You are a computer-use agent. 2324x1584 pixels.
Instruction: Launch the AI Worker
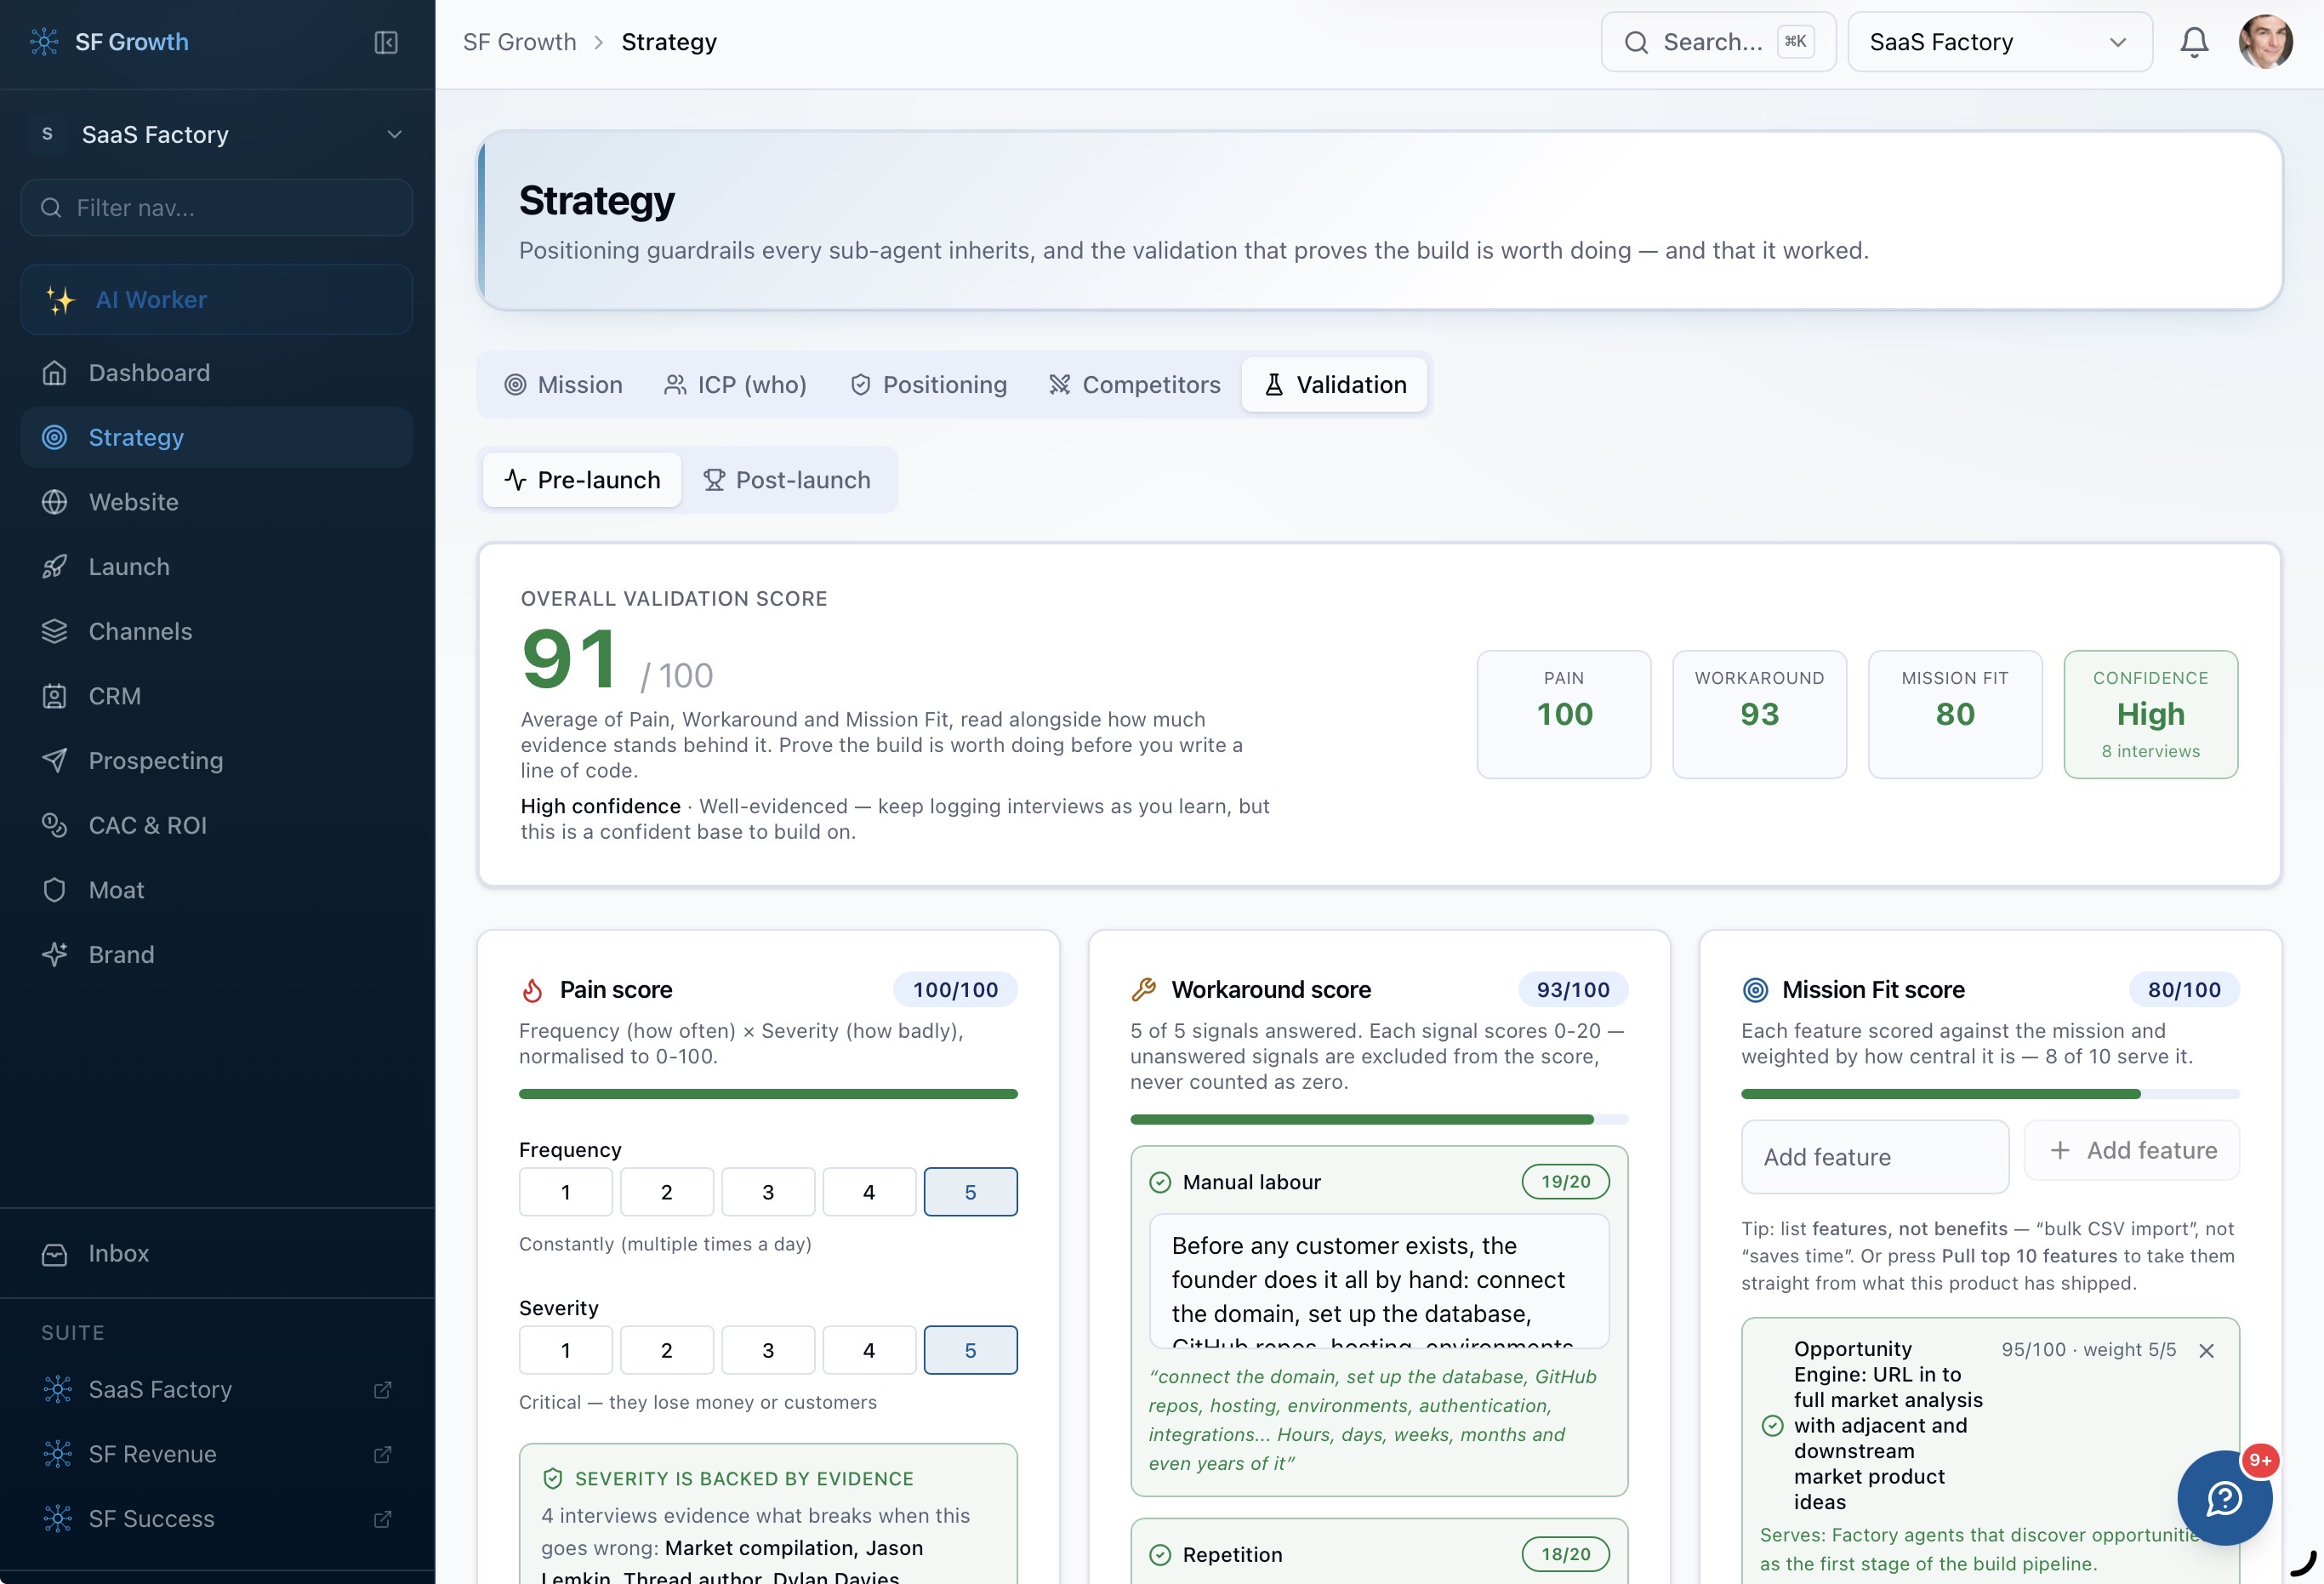coord(216,300)
